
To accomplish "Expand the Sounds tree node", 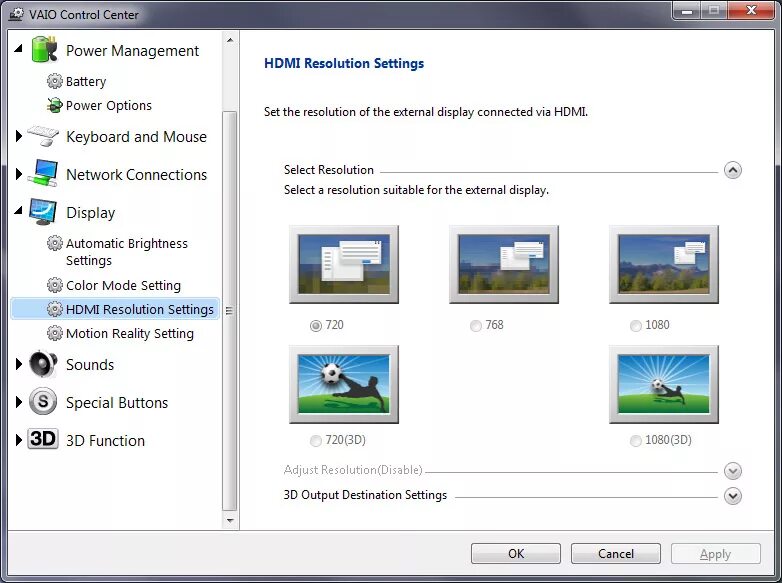I will pos(19,364).
